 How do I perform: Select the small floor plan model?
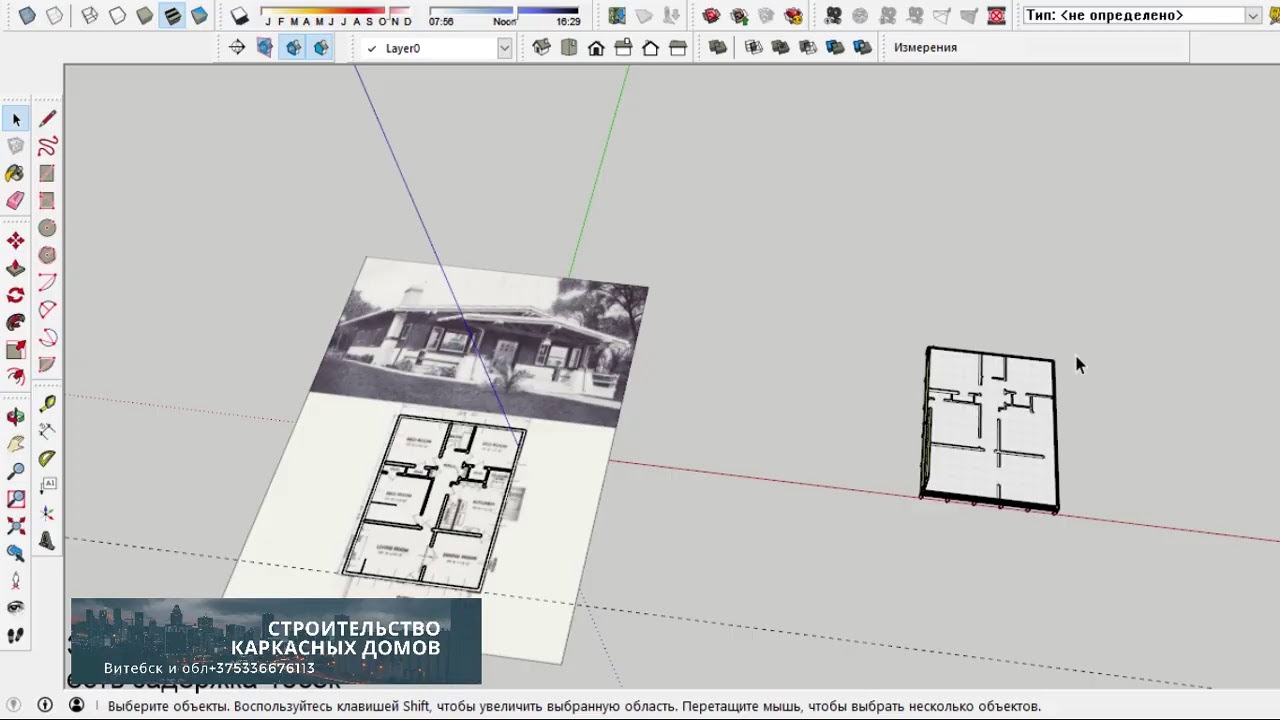pos(989,429)
